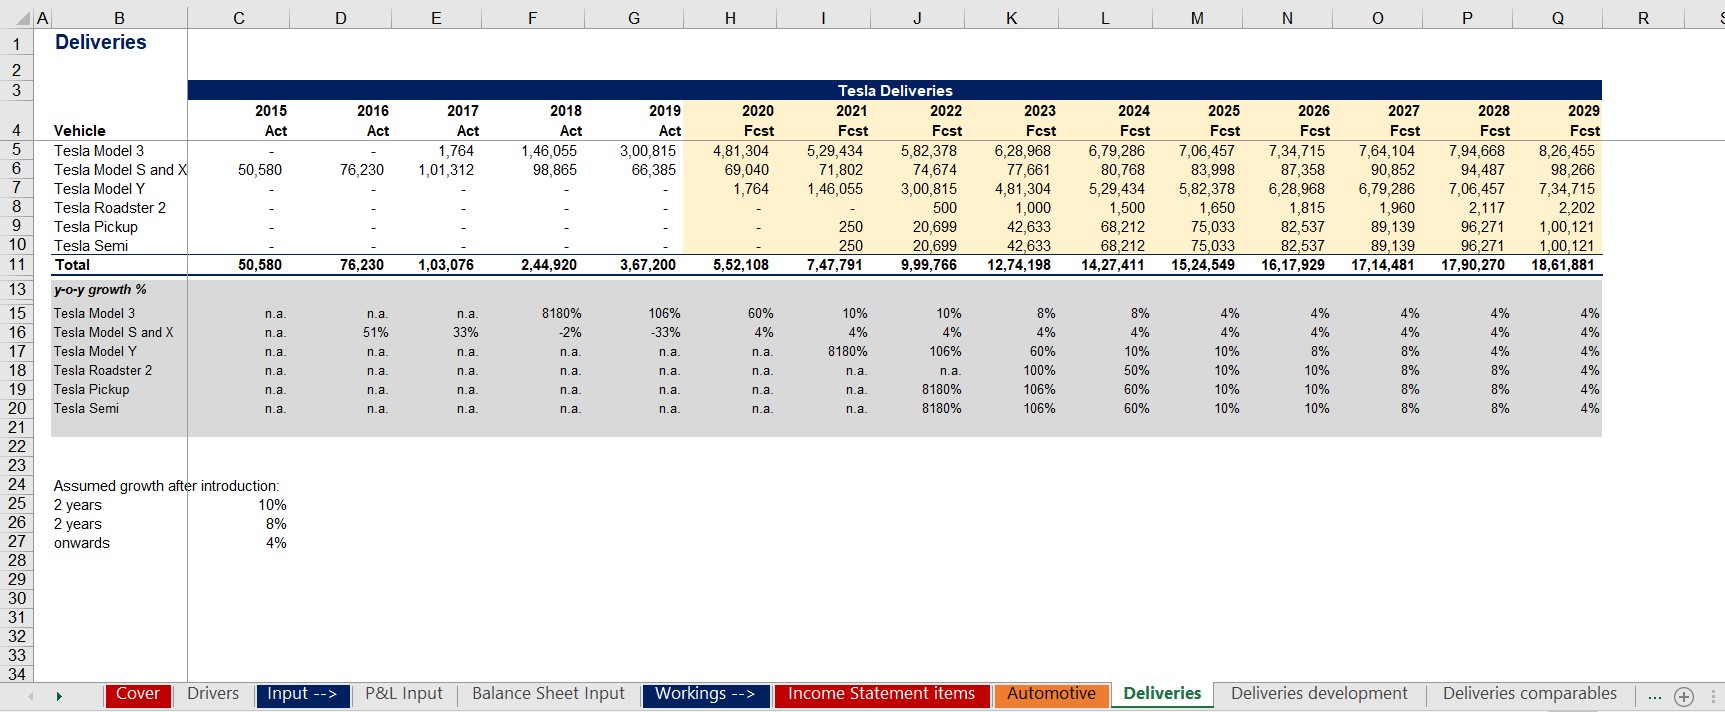Click the 'Deliveries' title cell
This screenshot has height=712, width=1725.
(100, 42)
